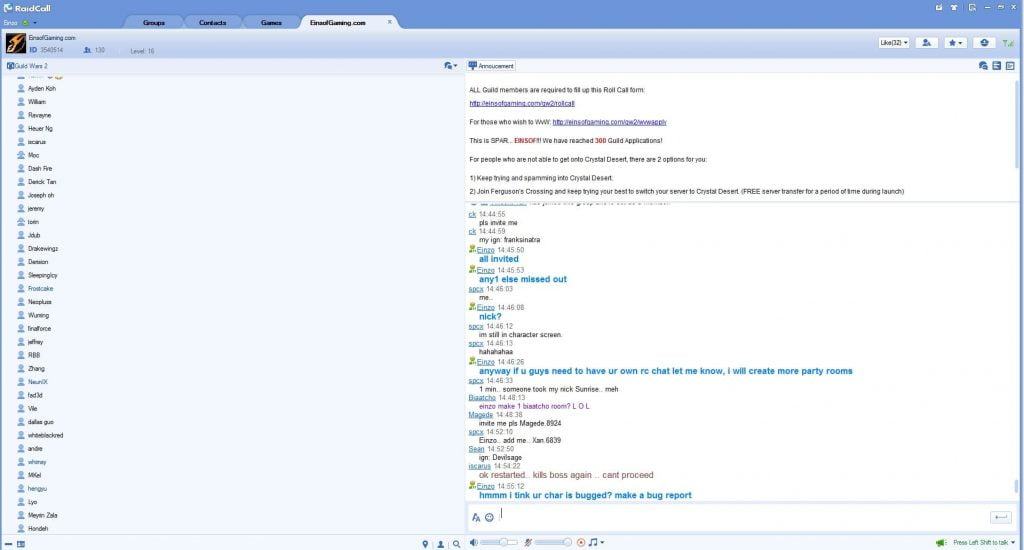Select user Derick Tan in list

point(42,182)
